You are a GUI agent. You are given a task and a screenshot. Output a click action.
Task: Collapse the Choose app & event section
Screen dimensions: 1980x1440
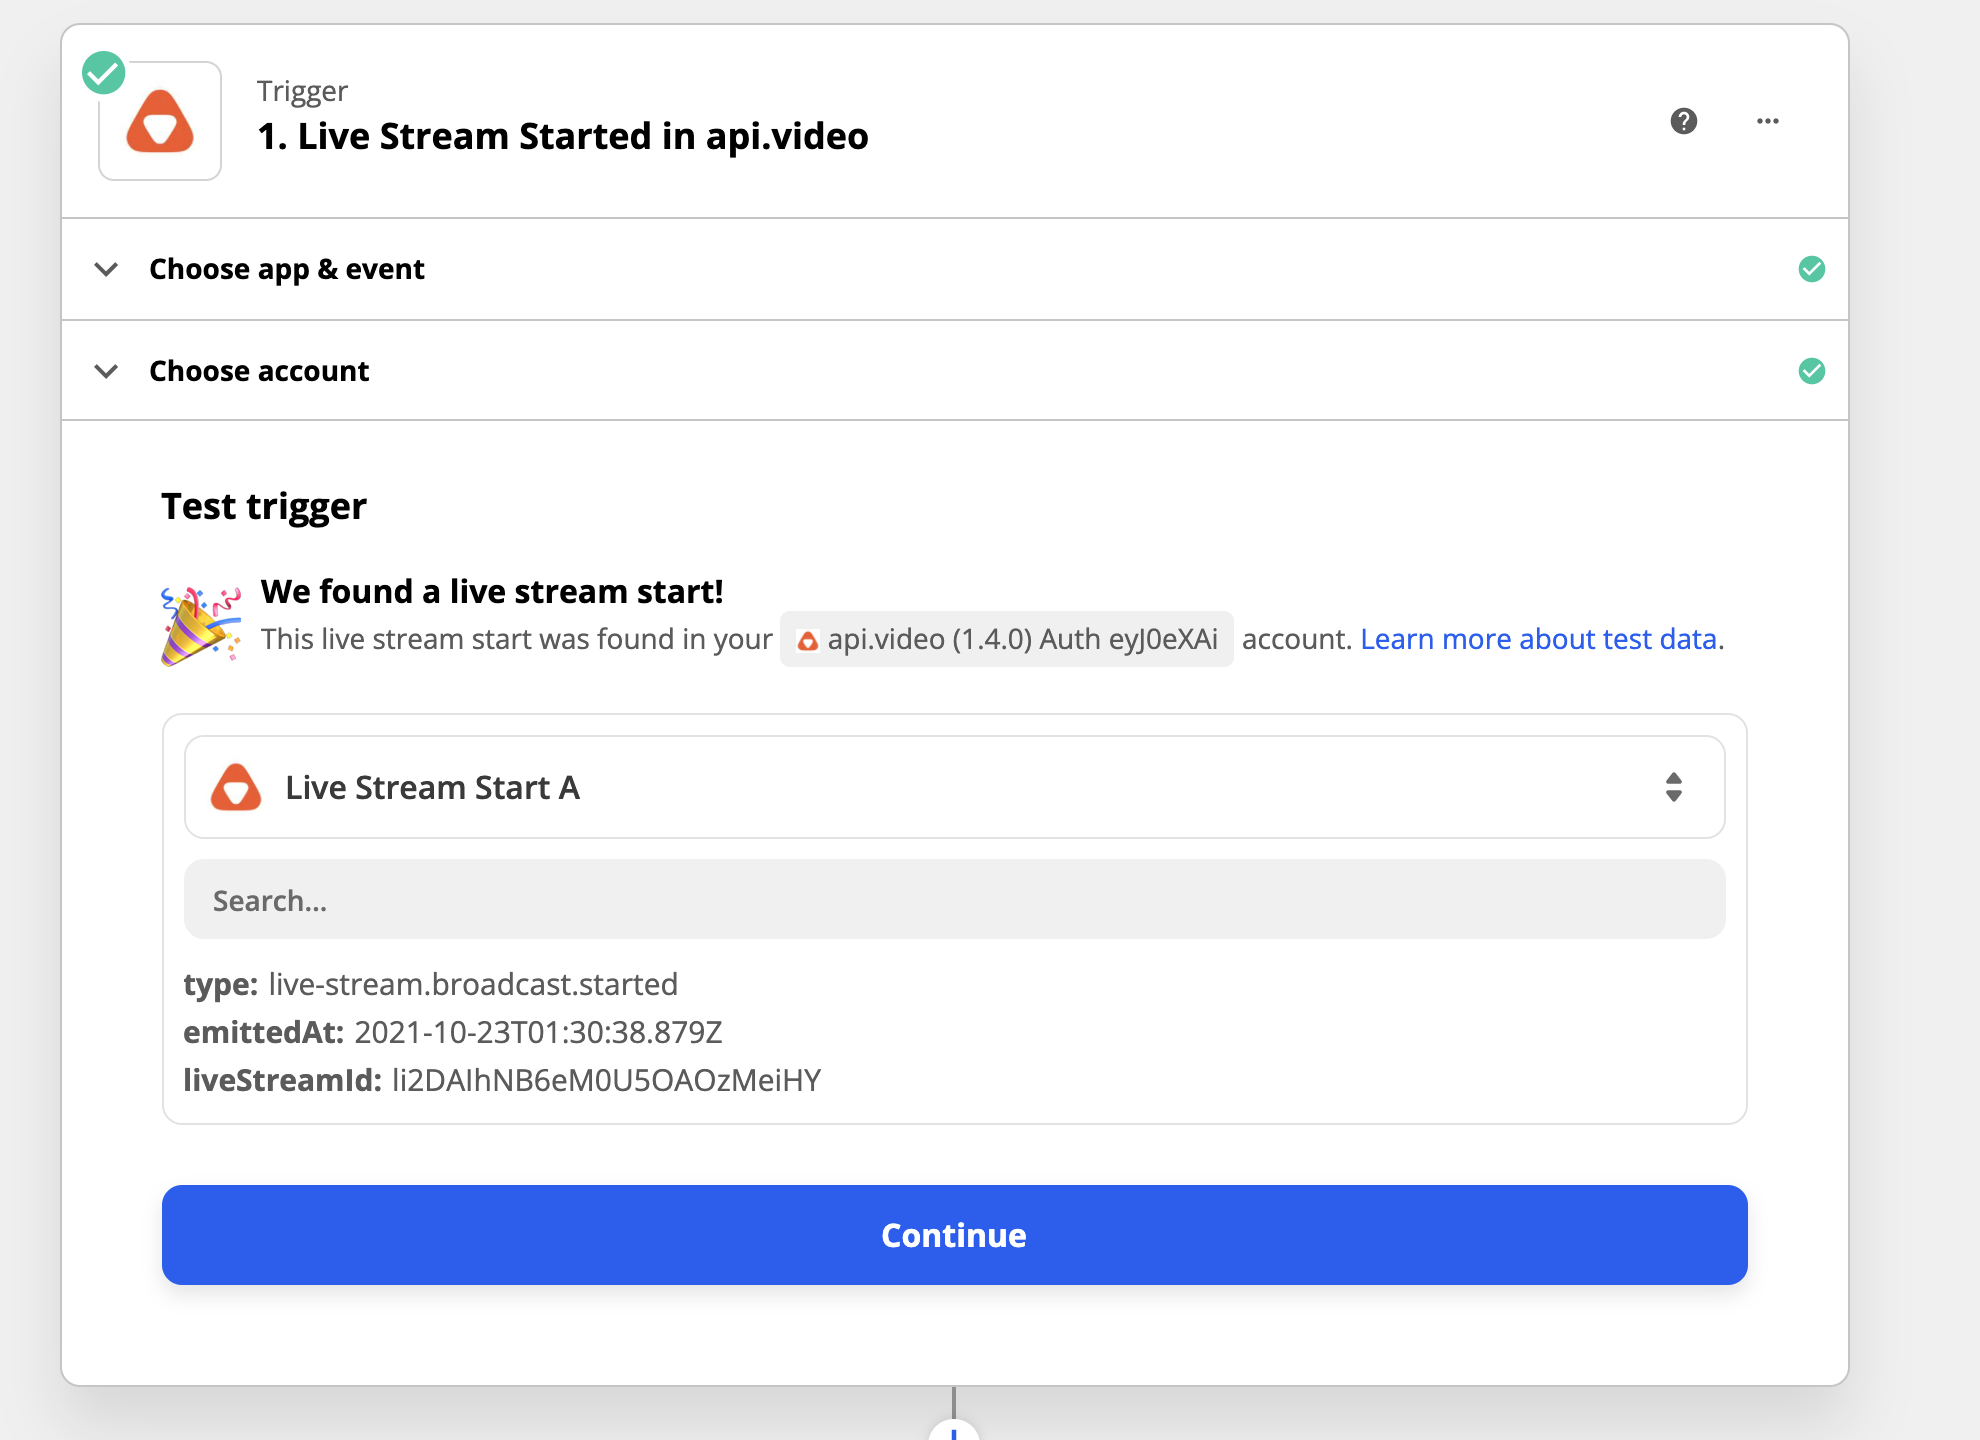pyautogui.click(x=106, y=269)
